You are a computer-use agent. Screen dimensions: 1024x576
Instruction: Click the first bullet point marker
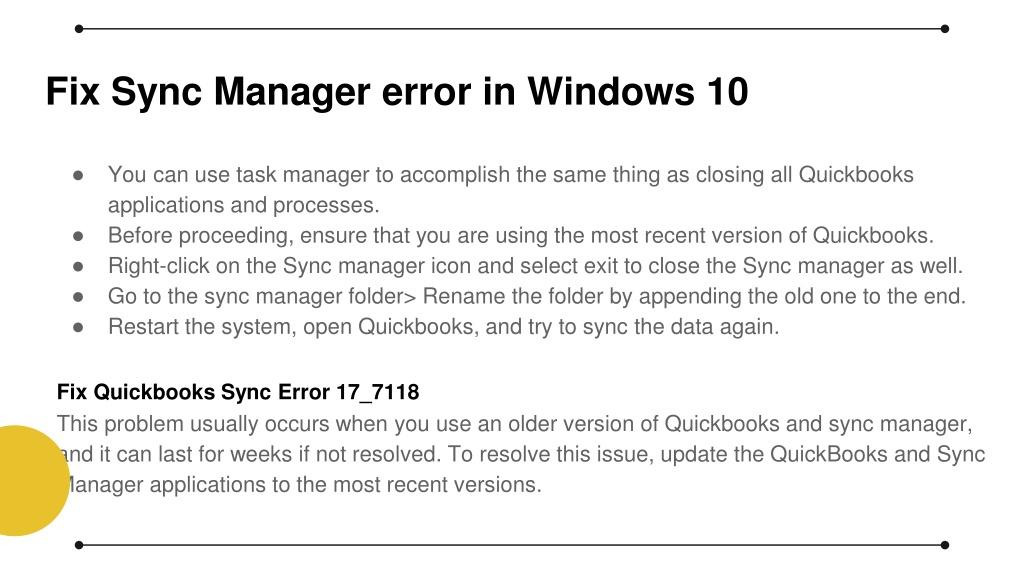(78, 175)
